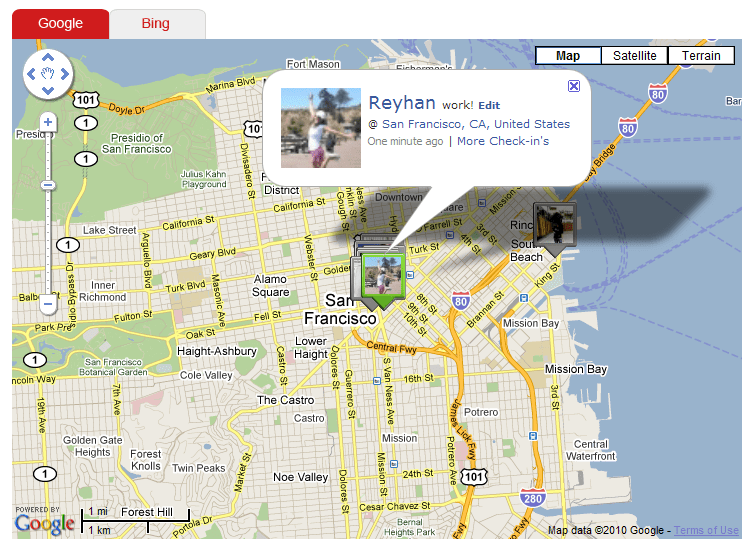The image size is (756, 541).
Task: Open San Francisco, CA, United States link
Action: tap(476, 124)
